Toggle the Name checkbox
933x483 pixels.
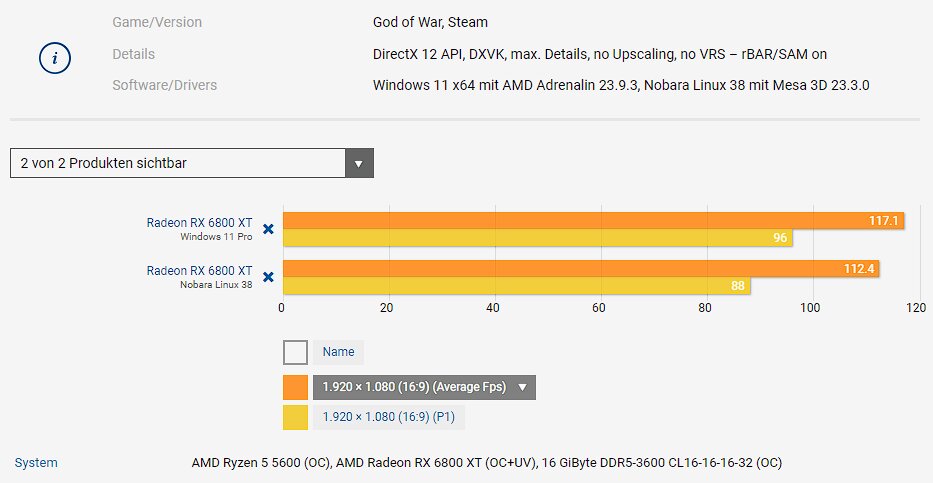pyautogui.click(x=295, y=352)
